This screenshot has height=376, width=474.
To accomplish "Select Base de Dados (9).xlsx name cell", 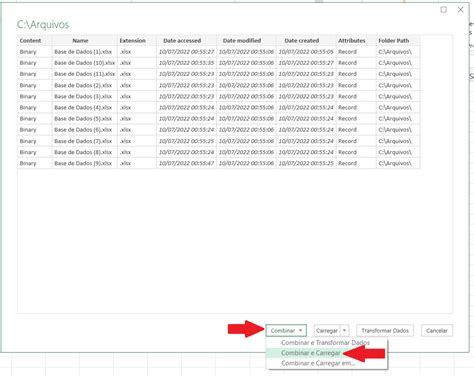I will pos(83,163).
